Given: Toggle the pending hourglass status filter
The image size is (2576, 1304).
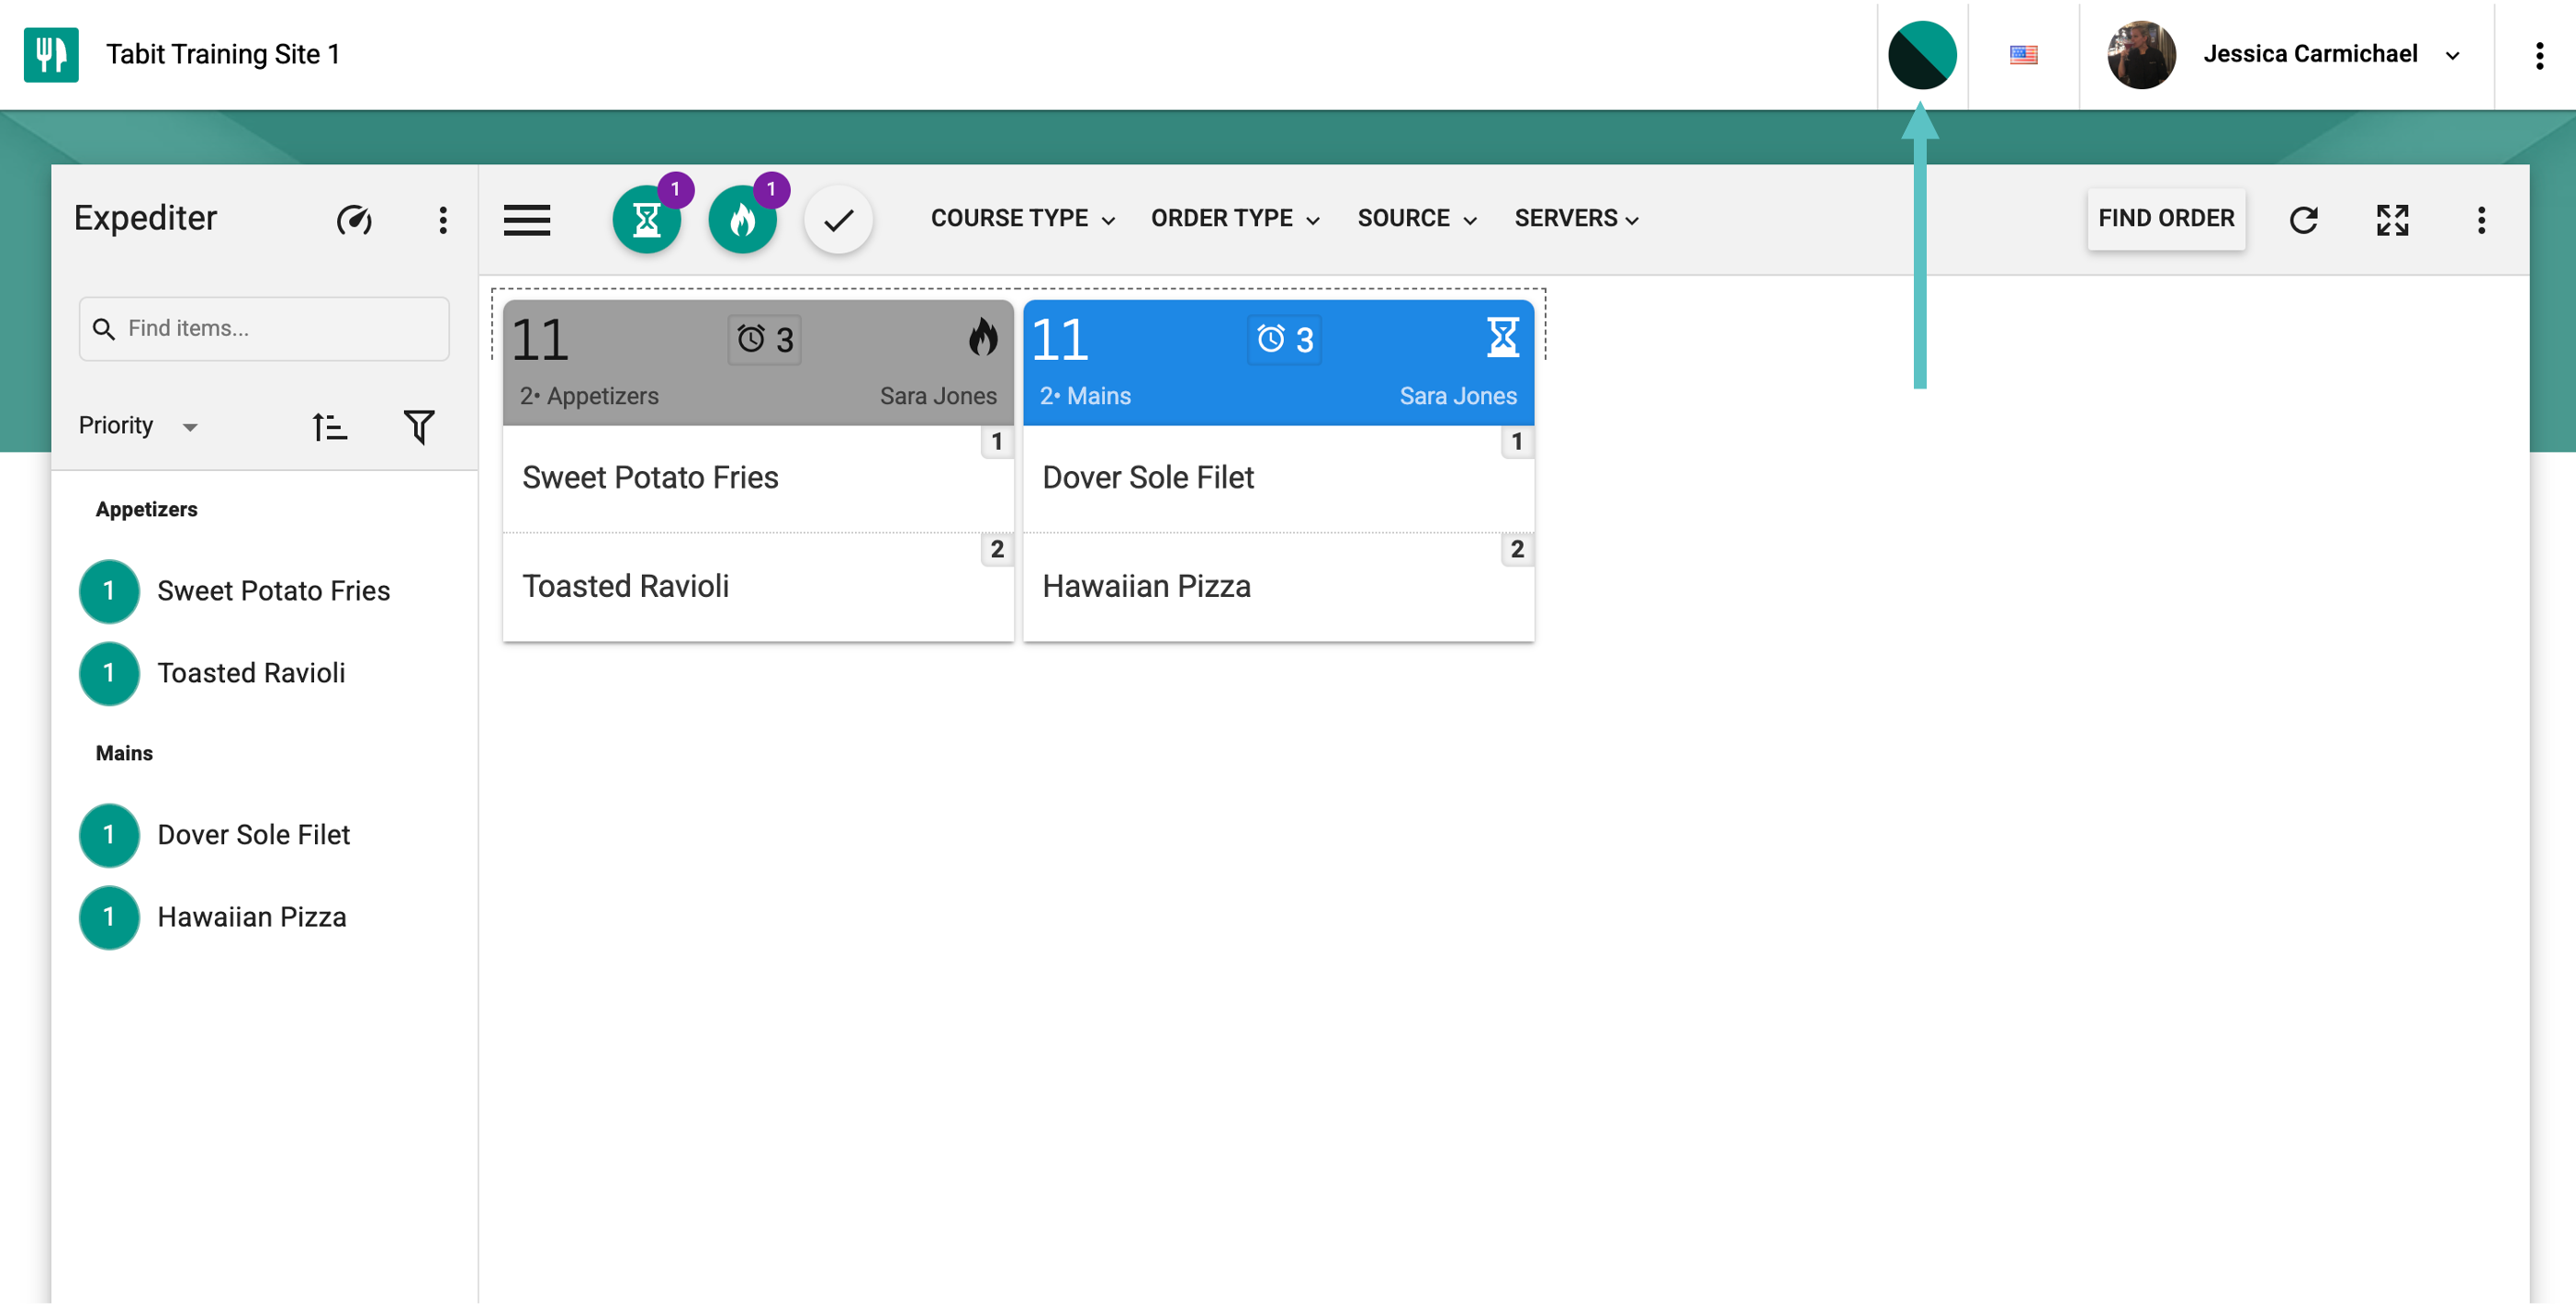Looking at the screenshot, I should pyautogui.click(x=647, y=219).
